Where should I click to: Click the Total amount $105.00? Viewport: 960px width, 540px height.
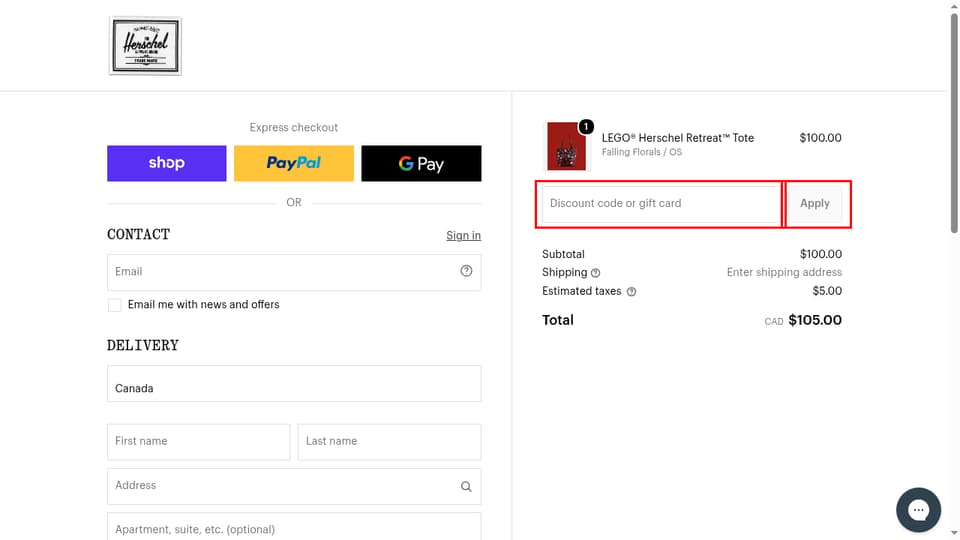(x=815, y=320)
